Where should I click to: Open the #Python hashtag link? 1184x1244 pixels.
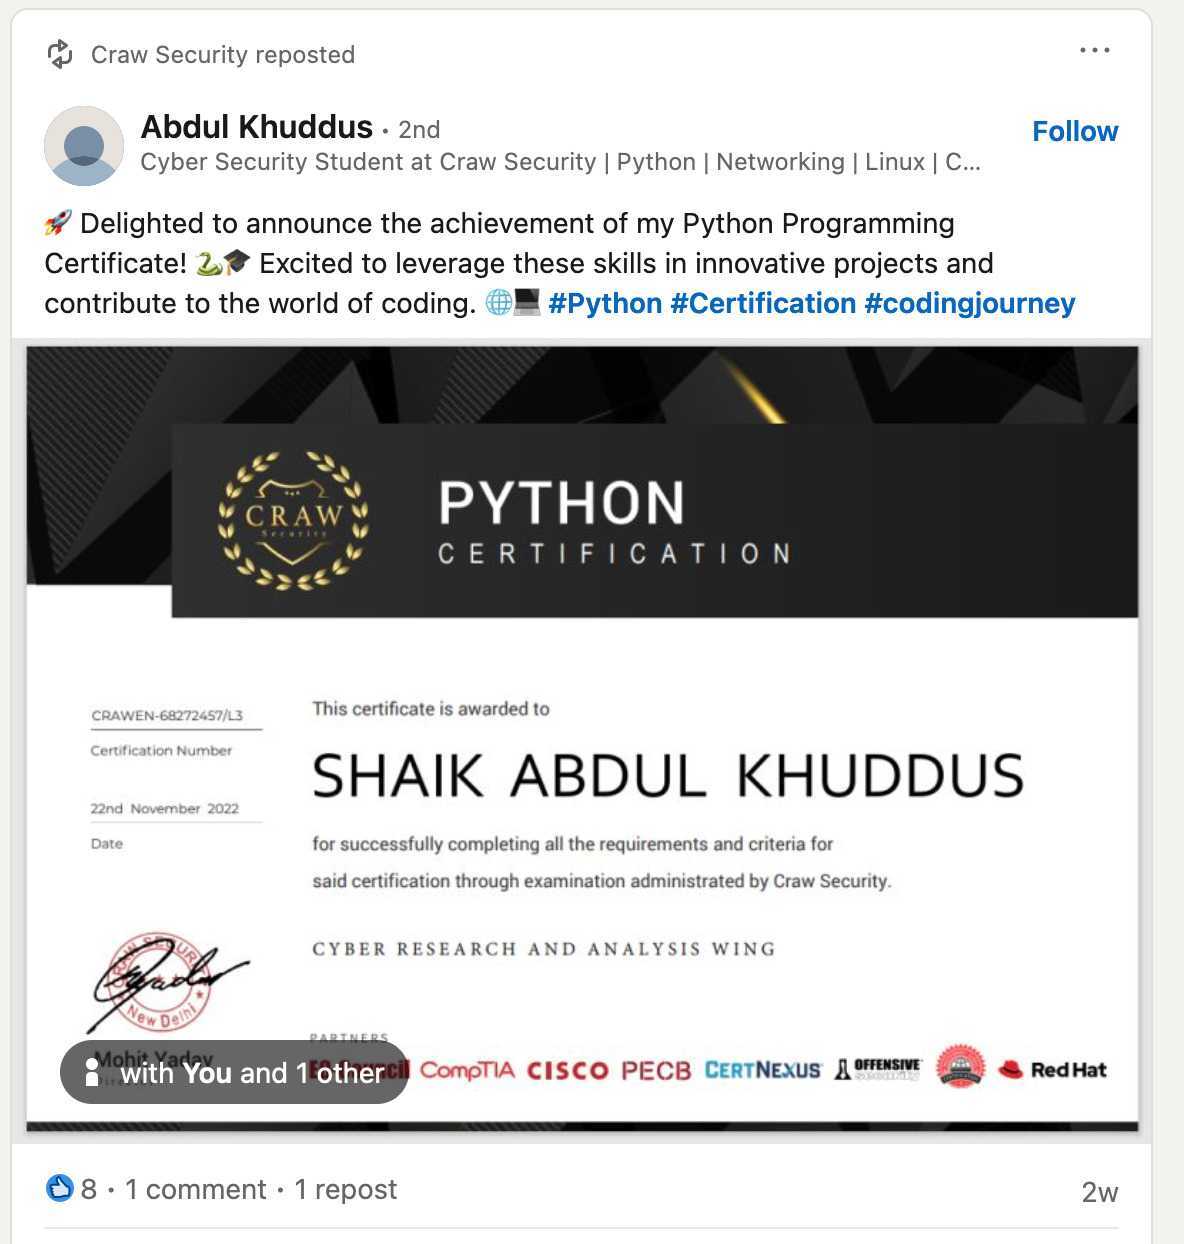(606, 302)
